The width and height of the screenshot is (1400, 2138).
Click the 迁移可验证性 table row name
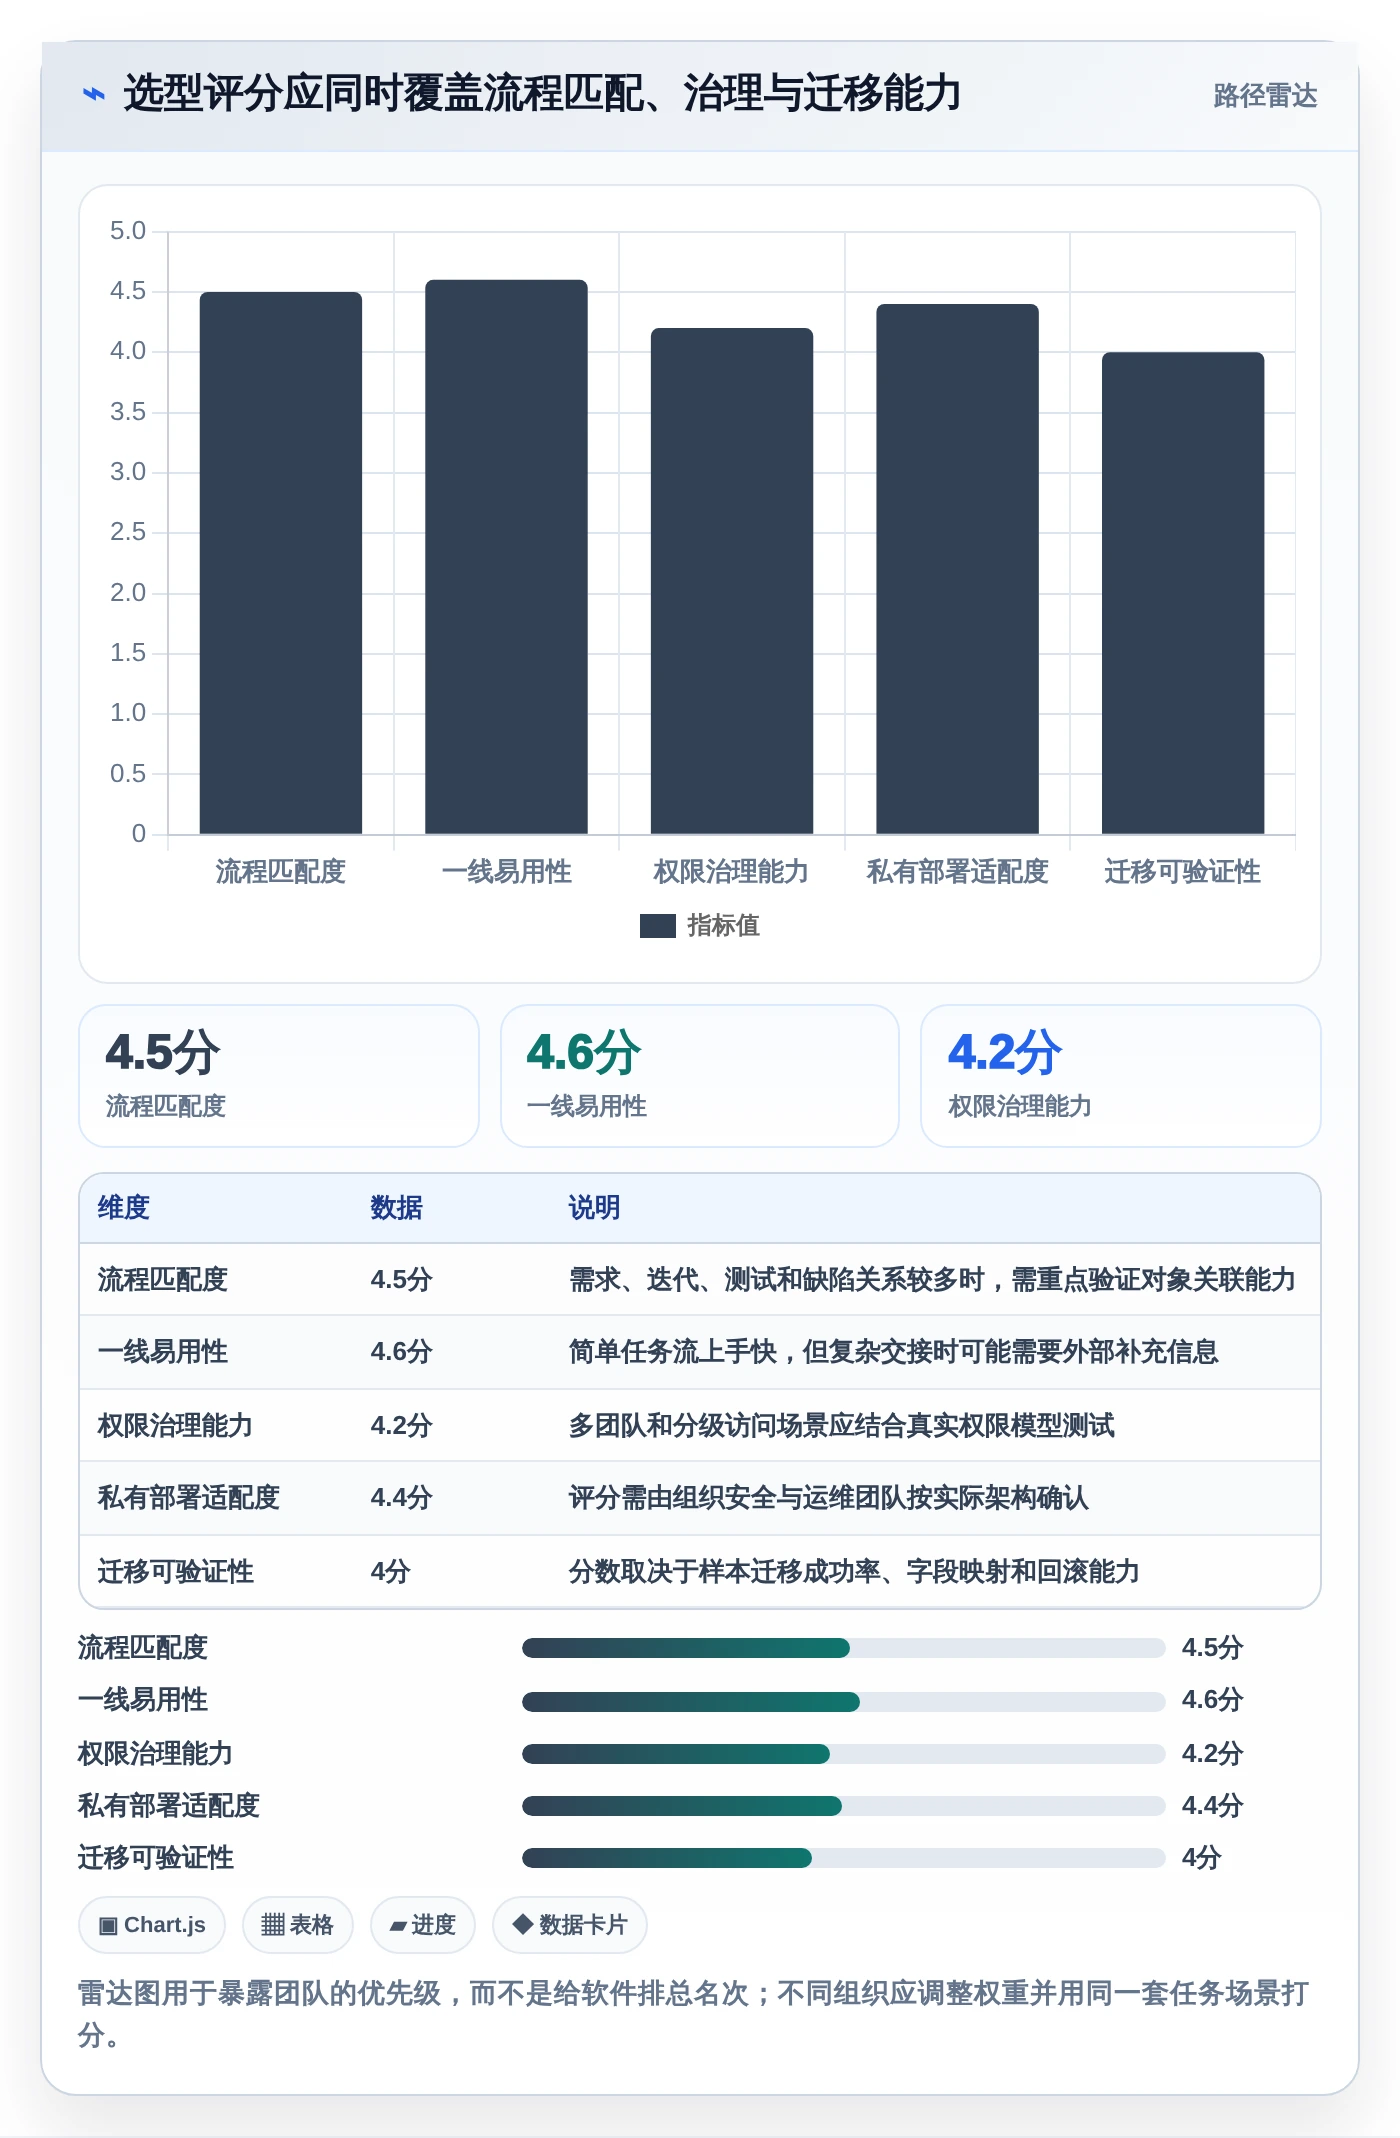175,1572
